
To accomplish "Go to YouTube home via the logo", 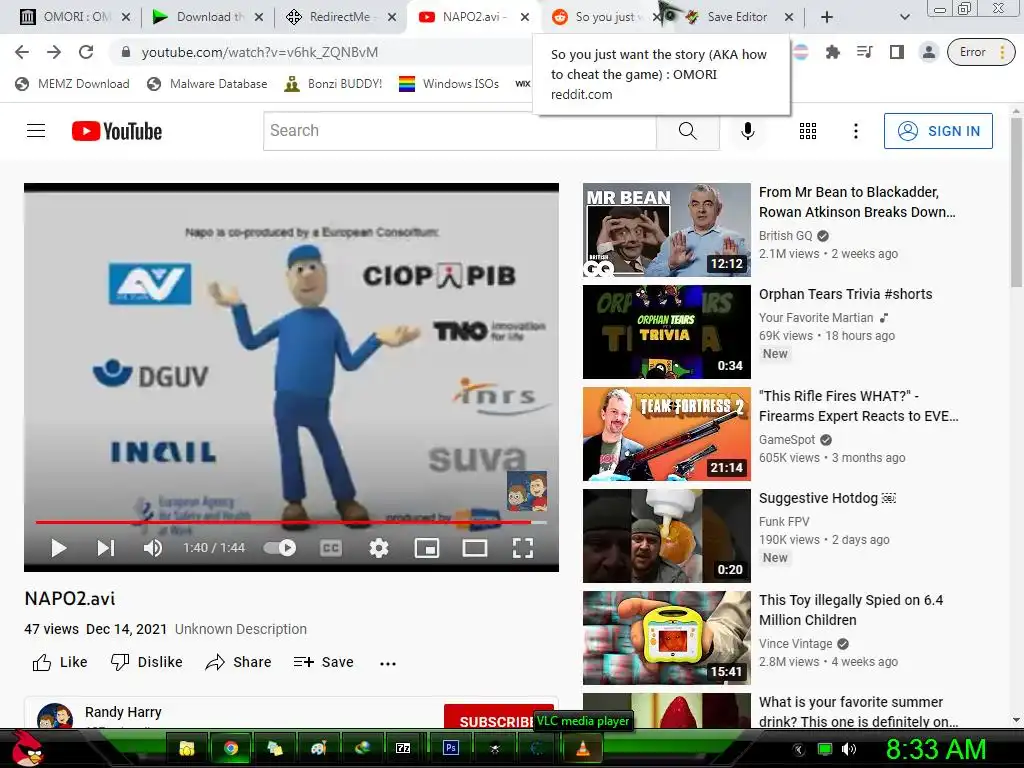I will pos(117,131).
